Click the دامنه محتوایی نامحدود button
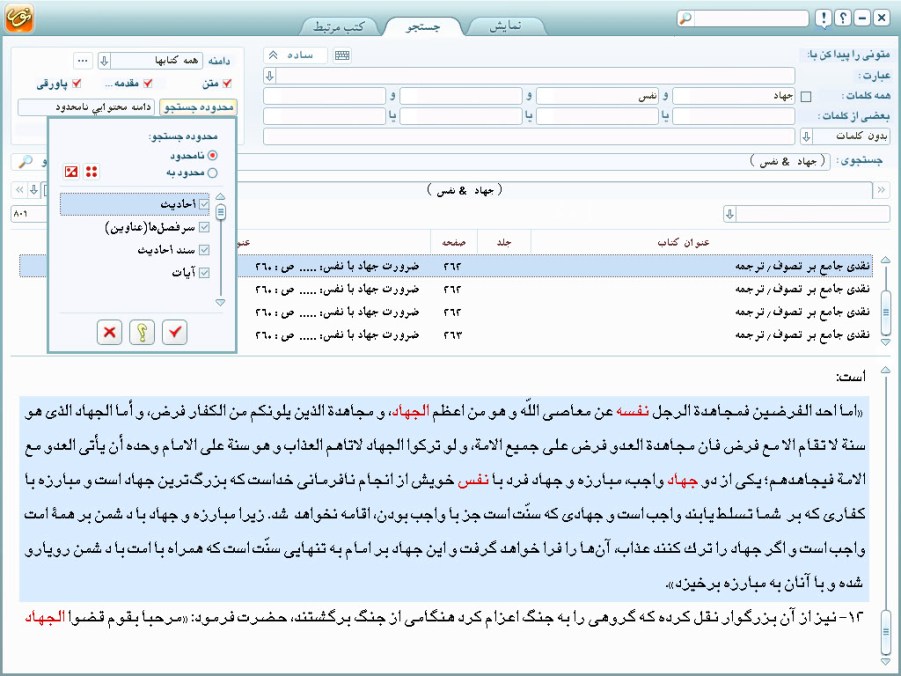901x676 pixels. click(86, 107)
